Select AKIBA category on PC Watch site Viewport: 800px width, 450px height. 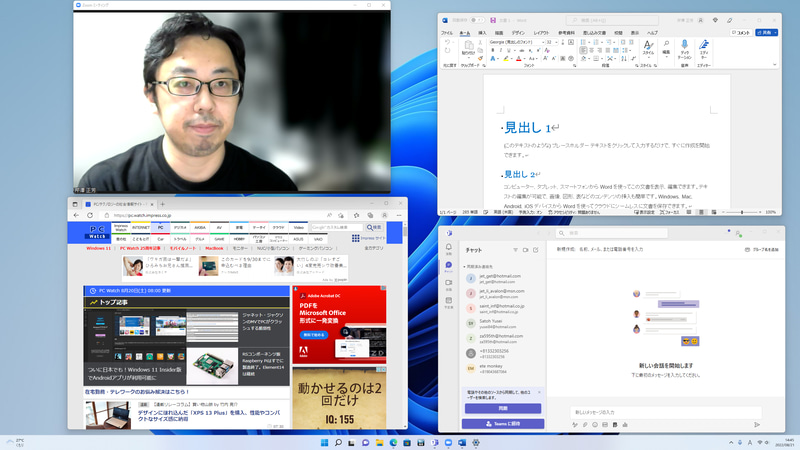click(x=199, y=228)
